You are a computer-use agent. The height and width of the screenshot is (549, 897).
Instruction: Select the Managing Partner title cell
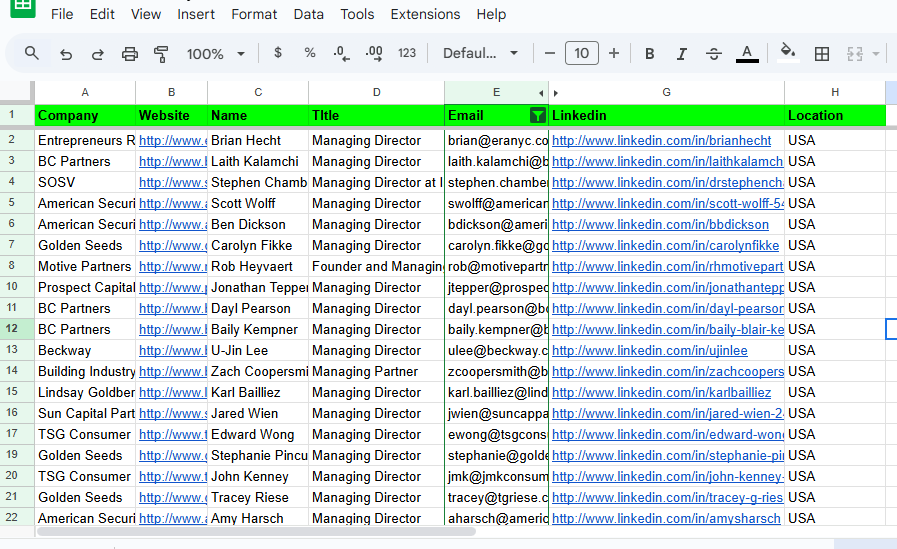coord(376,372)
